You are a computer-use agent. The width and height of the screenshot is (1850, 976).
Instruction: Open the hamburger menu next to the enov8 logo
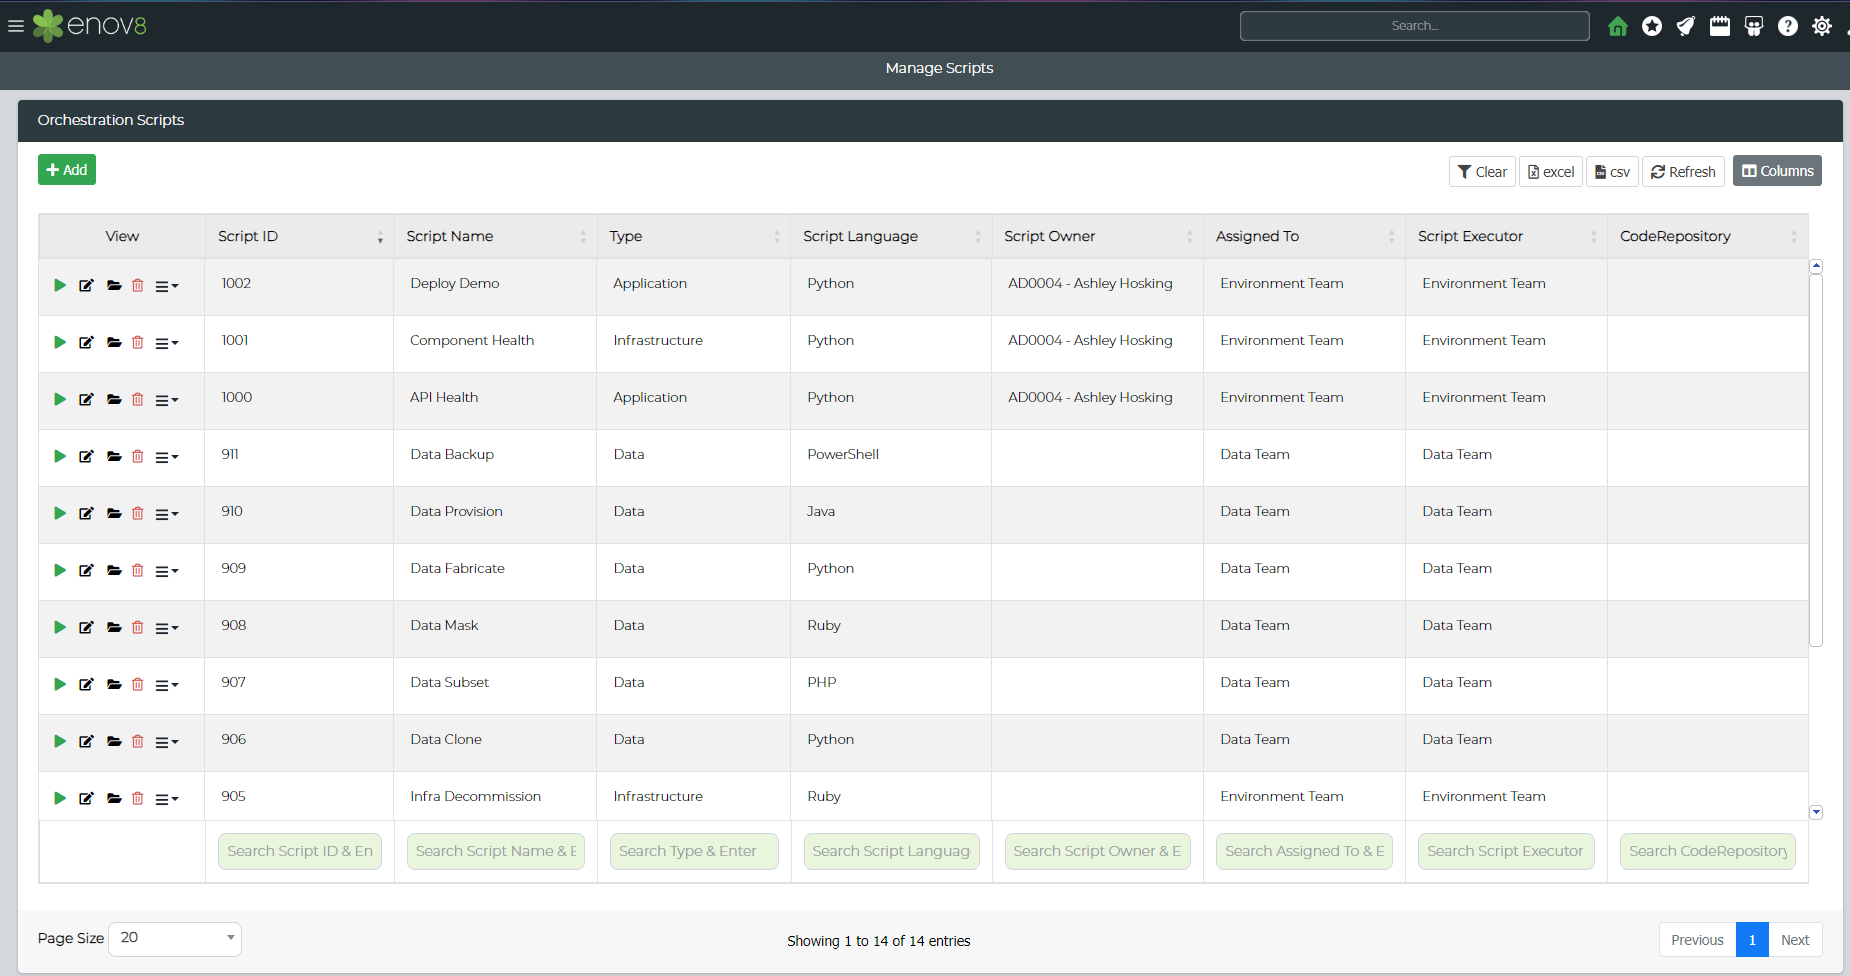tap(16, 26)
